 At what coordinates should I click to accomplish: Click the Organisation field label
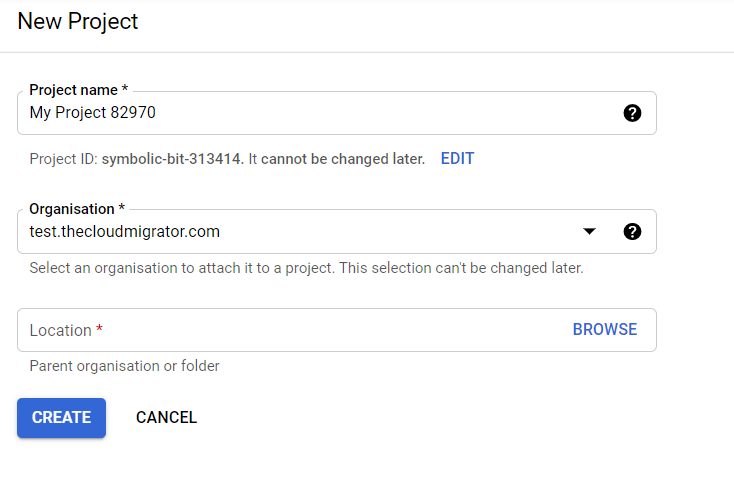[x=72, y=209]
